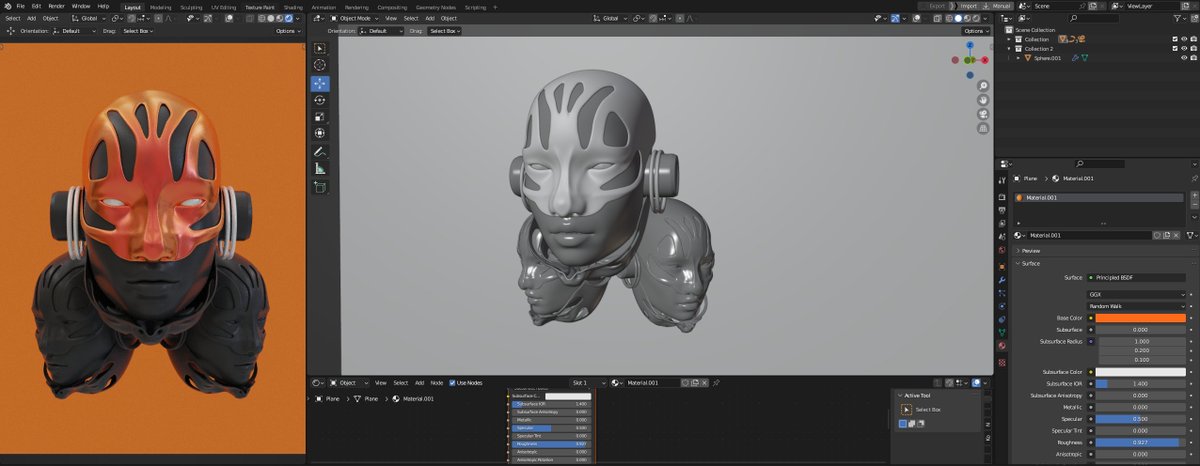Screen dimensions: 1200x466
Task: Open the Modifiers wrench properties tab
Action: [1002, 280]
